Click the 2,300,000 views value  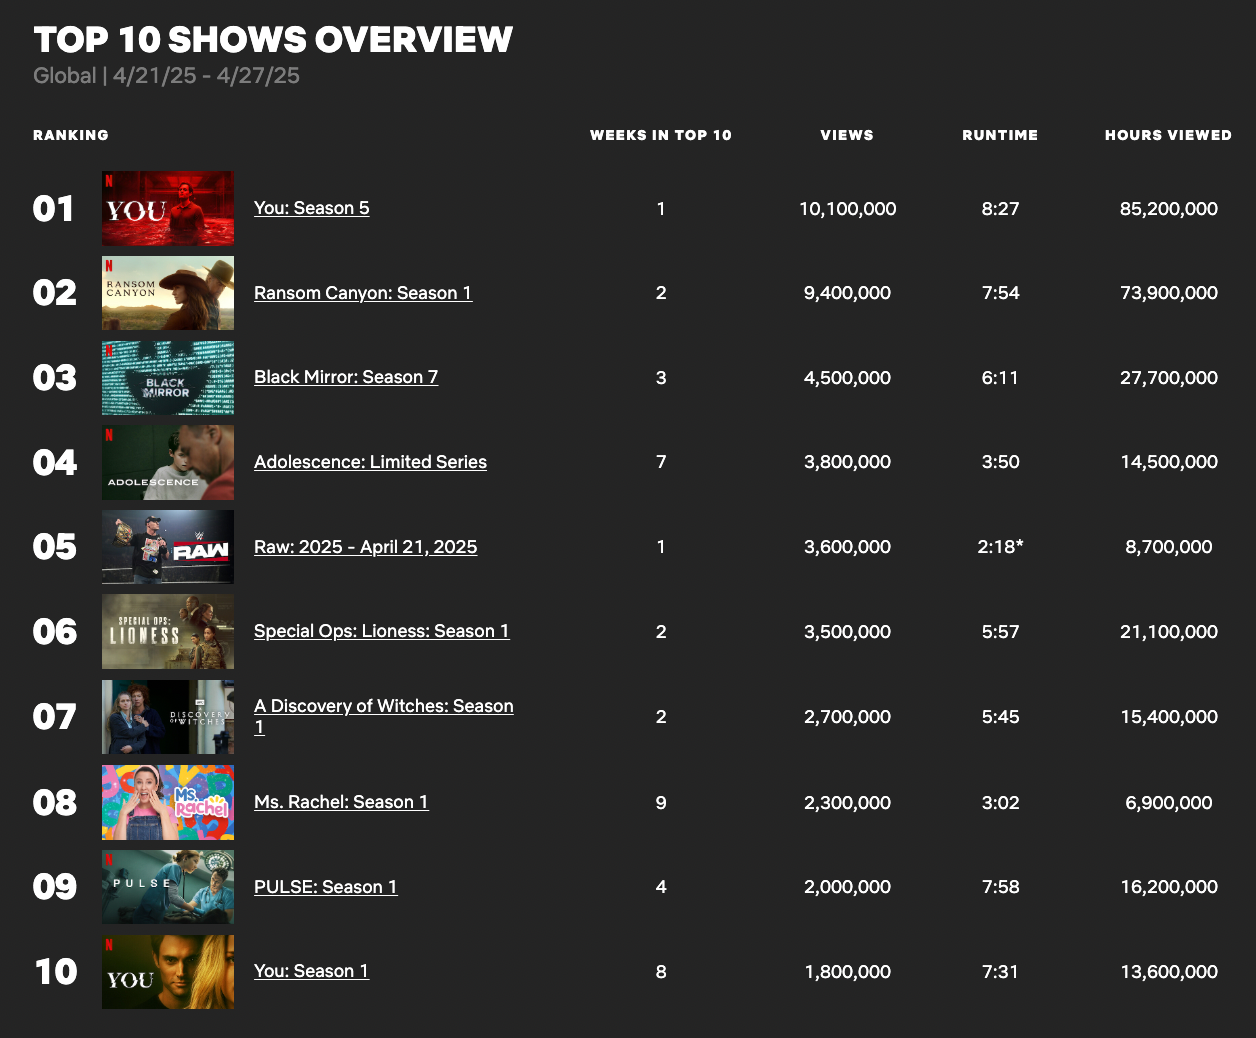point(848,803)
